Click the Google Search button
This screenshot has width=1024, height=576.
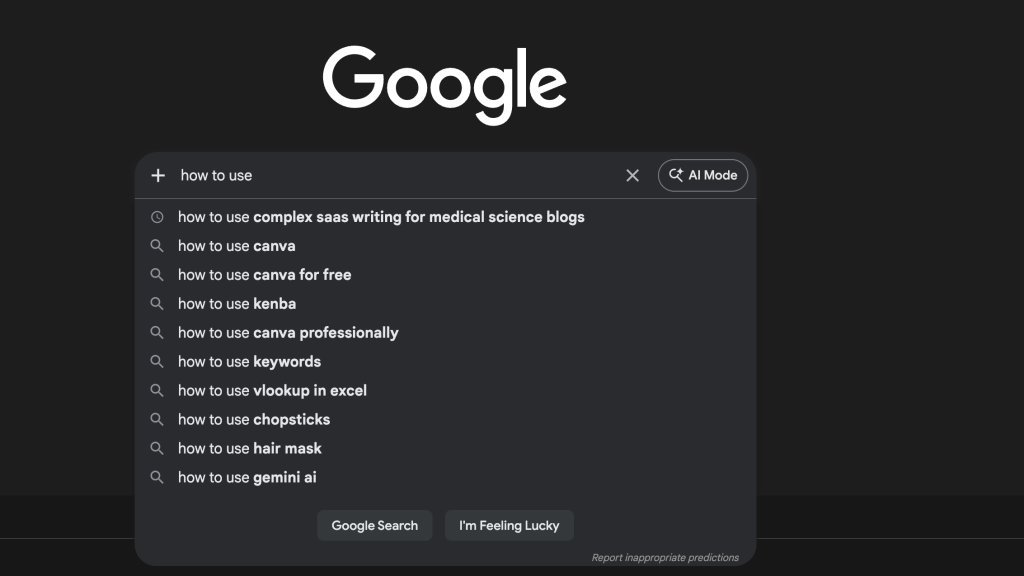(374, 525)
